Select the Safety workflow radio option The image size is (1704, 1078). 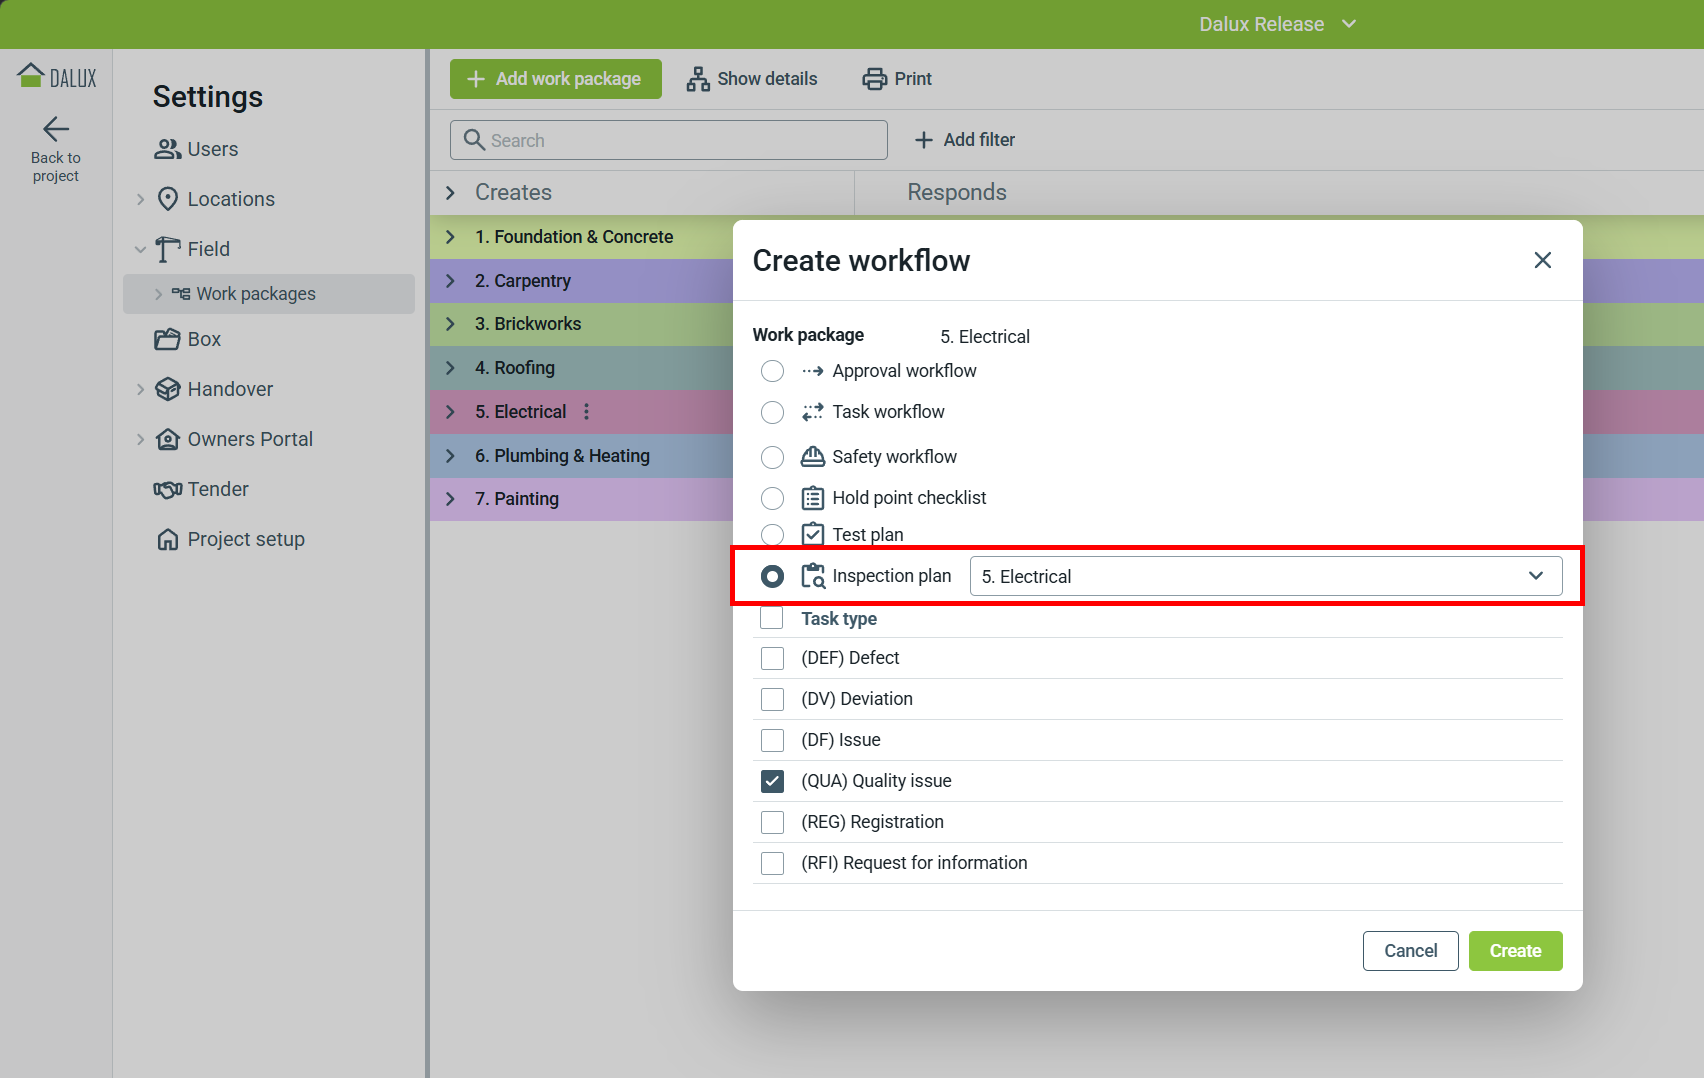coord(772,457)
